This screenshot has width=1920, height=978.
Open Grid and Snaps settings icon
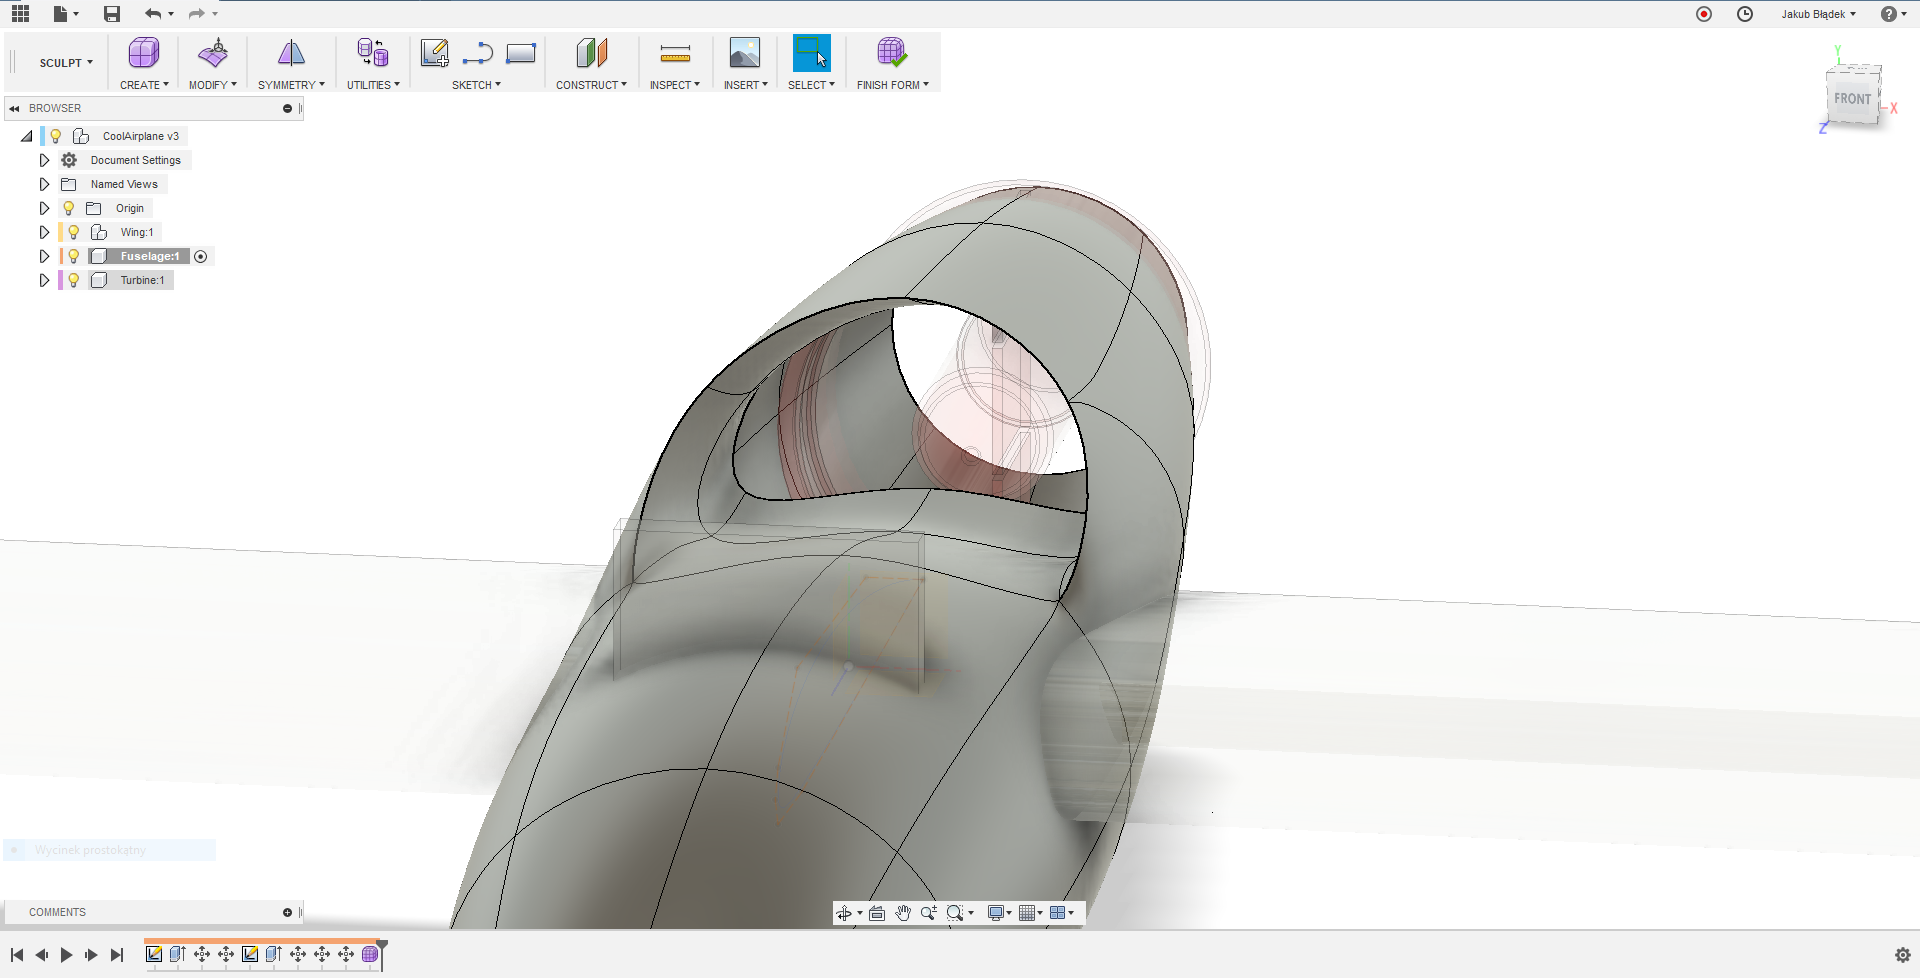point(1027,913)
